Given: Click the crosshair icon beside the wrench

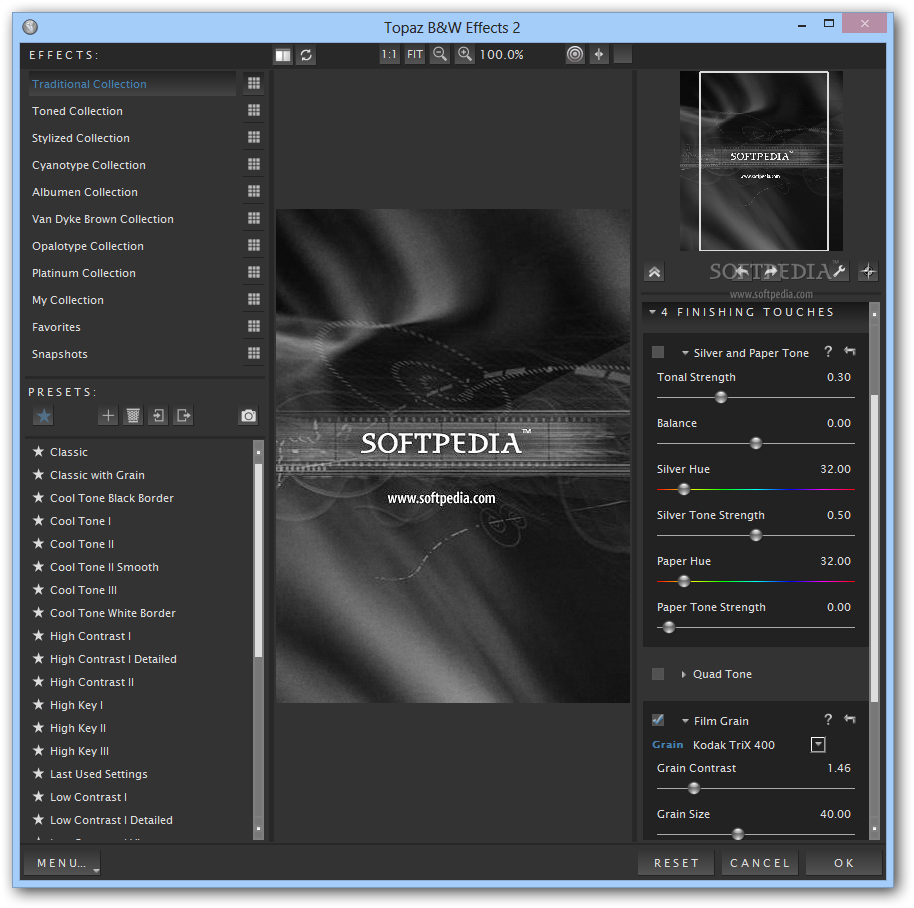Looking at the screenshot, I should click(869, 272).
